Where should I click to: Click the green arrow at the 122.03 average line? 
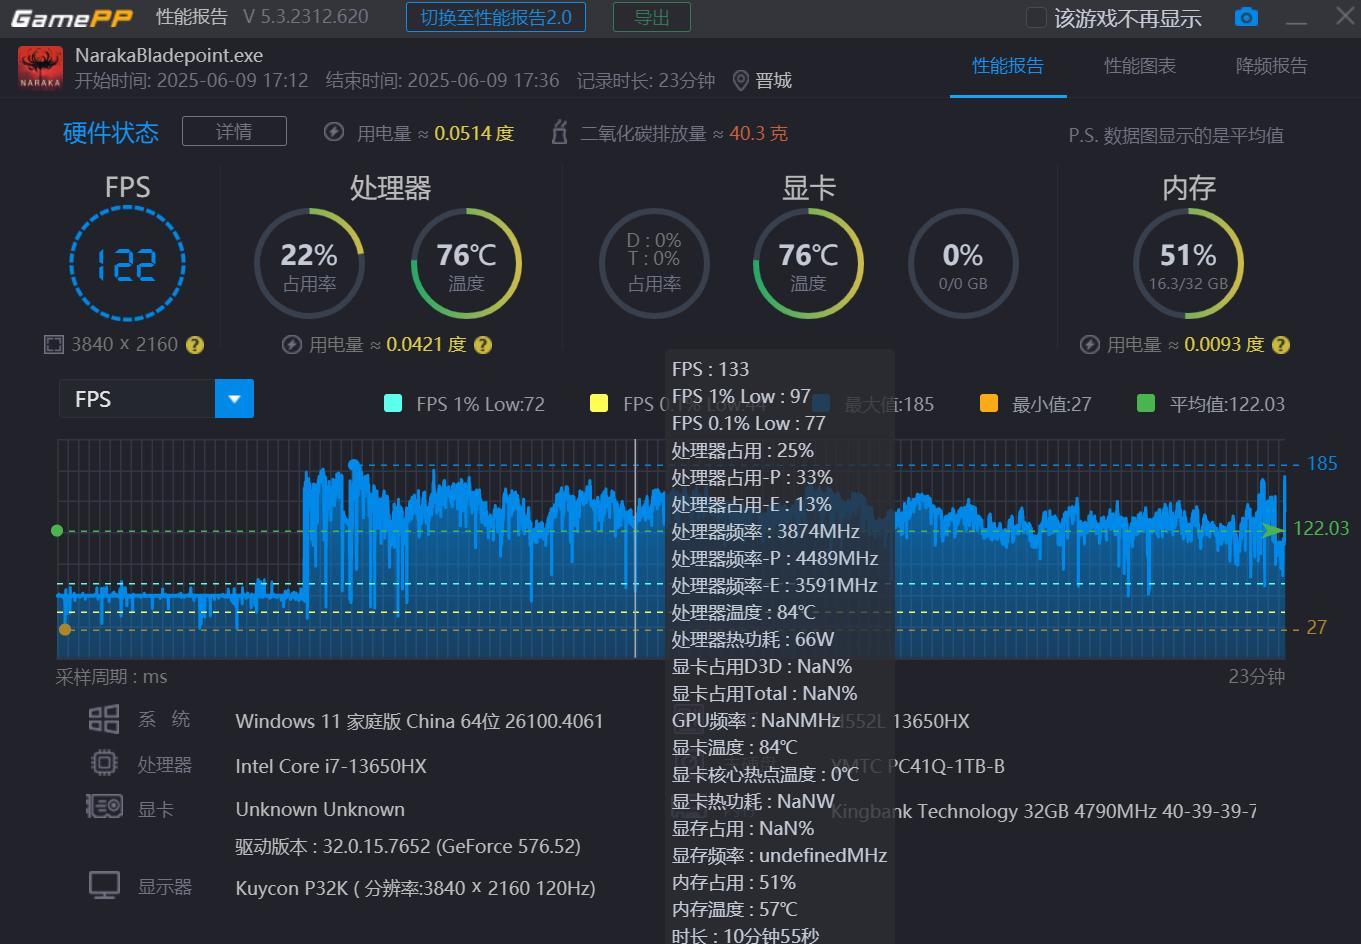click(1274, 530)
